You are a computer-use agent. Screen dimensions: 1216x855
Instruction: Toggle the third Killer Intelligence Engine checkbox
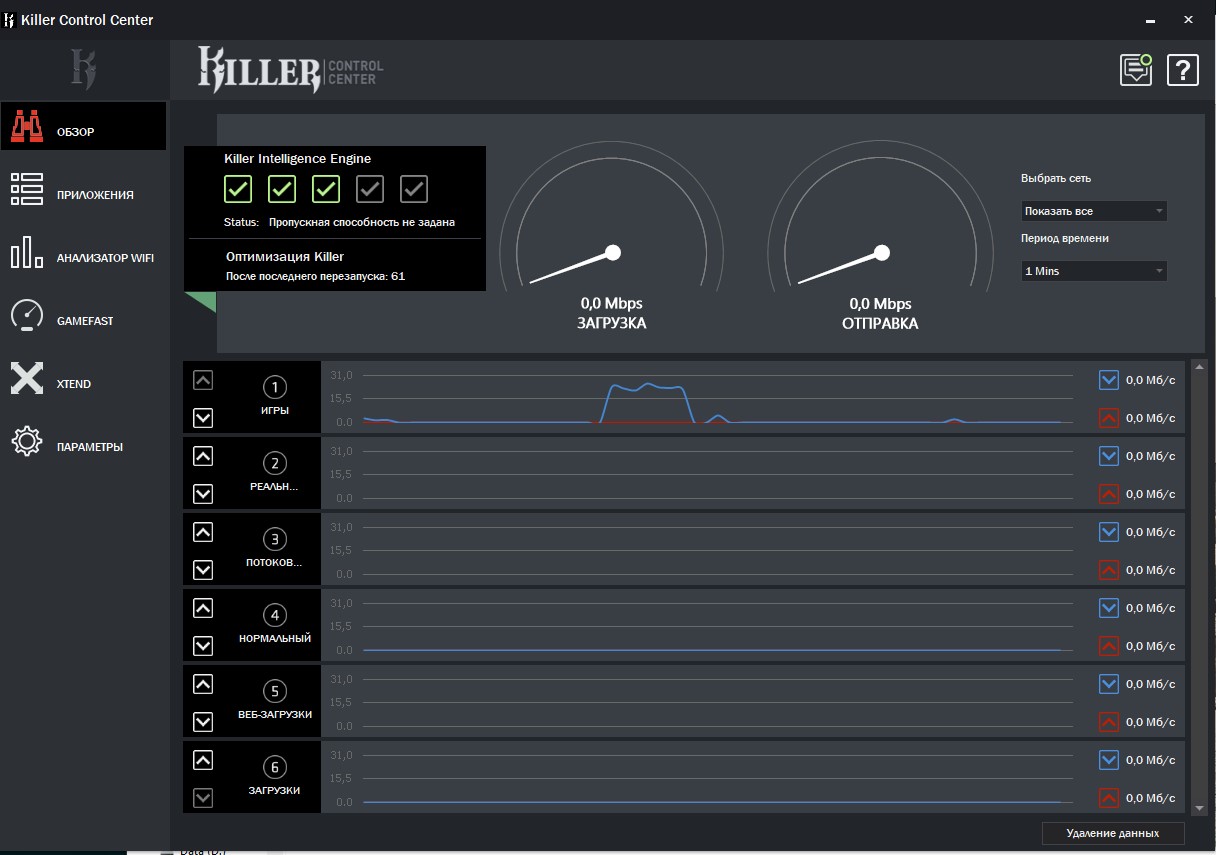326,189
